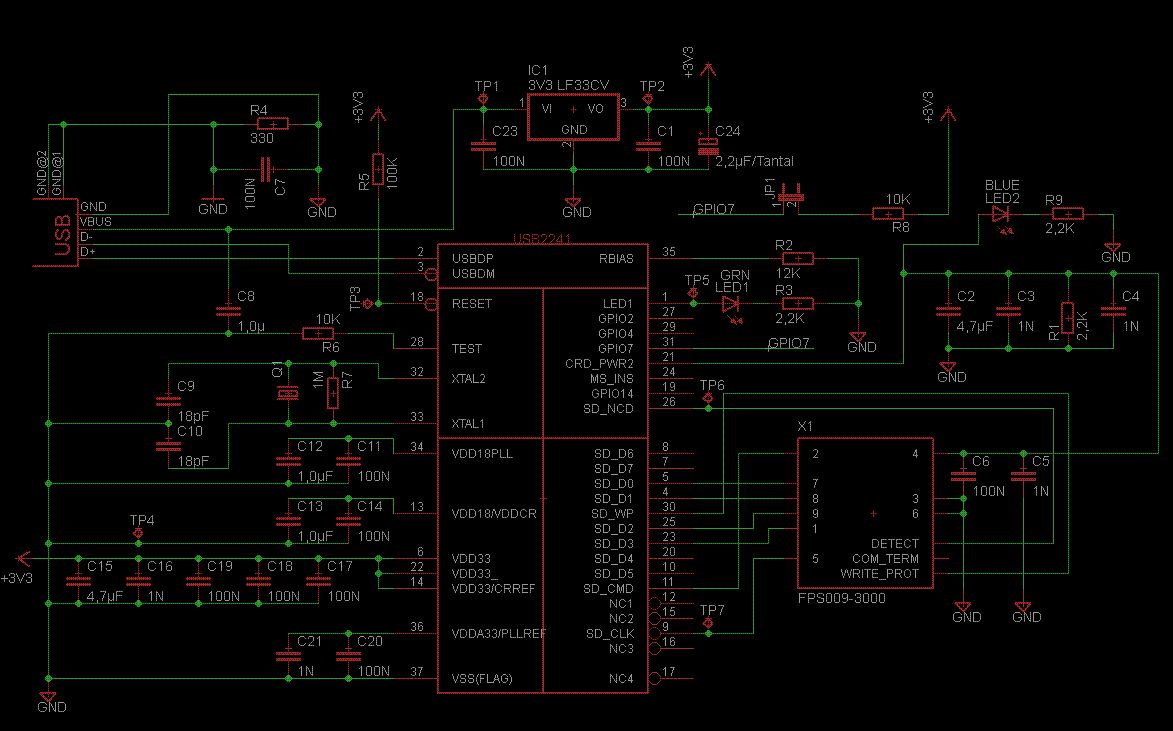Click the GPIO7 net label near JP1
Viewport: 1173px width, 731px height.
pyautogui.click(x=714, y=209)
